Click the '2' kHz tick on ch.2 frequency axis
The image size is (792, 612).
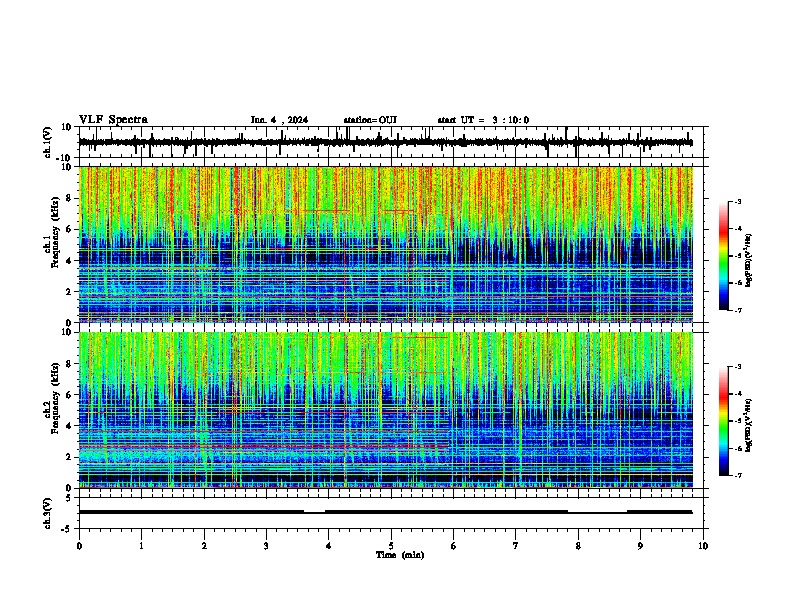[69, 457]
